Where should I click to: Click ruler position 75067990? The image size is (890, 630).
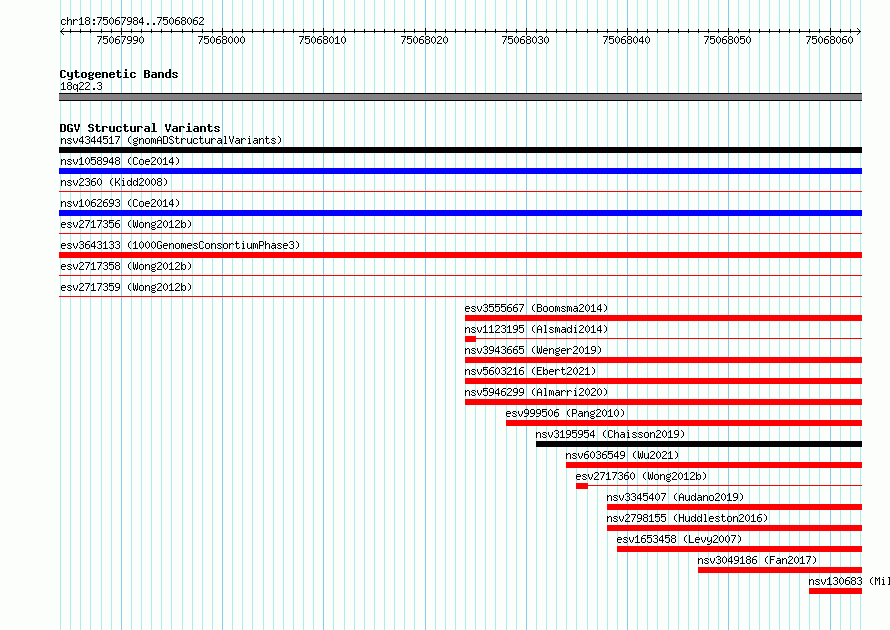tap(120, 40)
